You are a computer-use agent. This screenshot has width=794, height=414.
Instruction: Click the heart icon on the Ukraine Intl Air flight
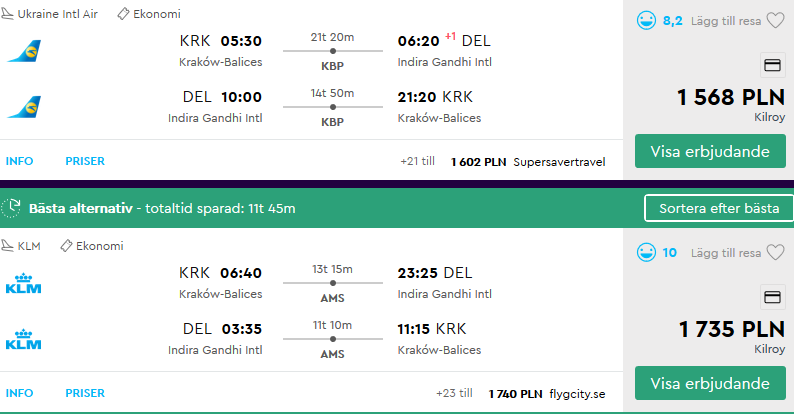point(775,21)
